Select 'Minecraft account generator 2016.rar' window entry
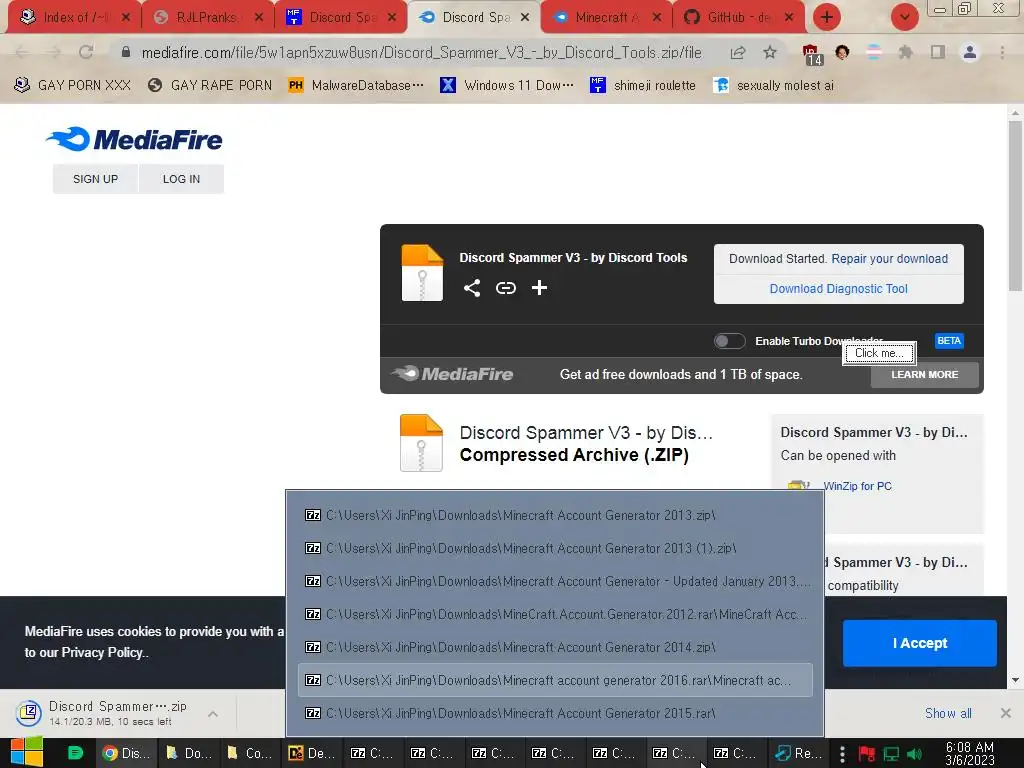Screen dimensions: 1024x768 pos(555,680)
